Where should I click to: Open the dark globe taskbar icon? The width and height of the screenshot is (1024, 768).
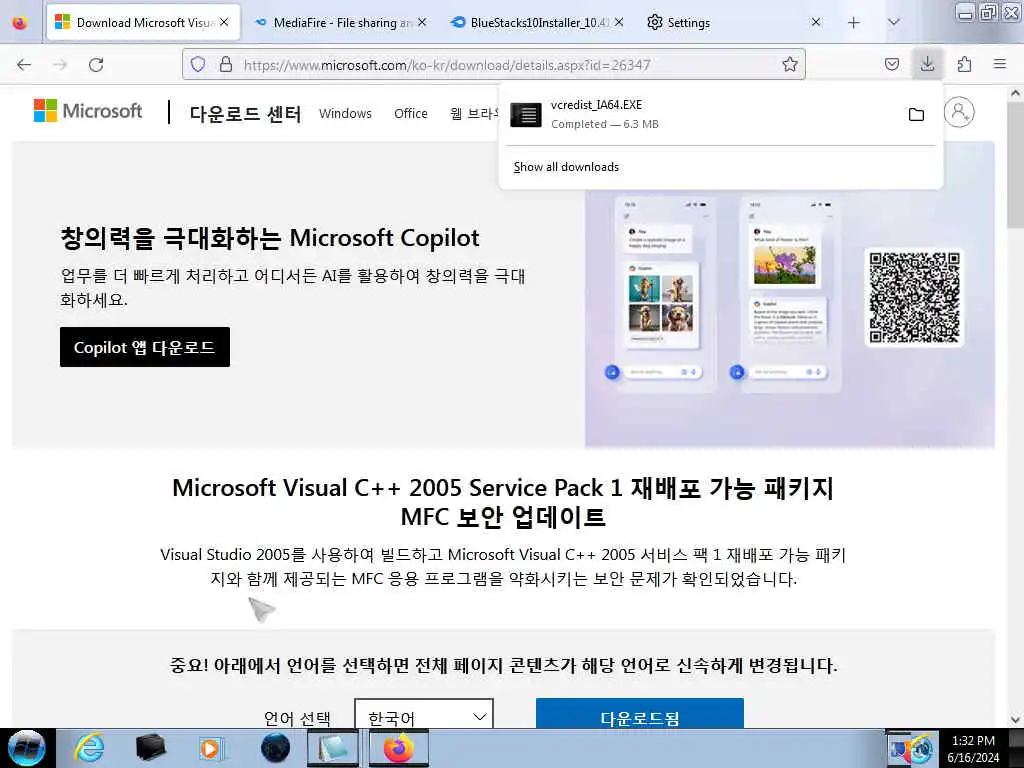pos(275,748)
